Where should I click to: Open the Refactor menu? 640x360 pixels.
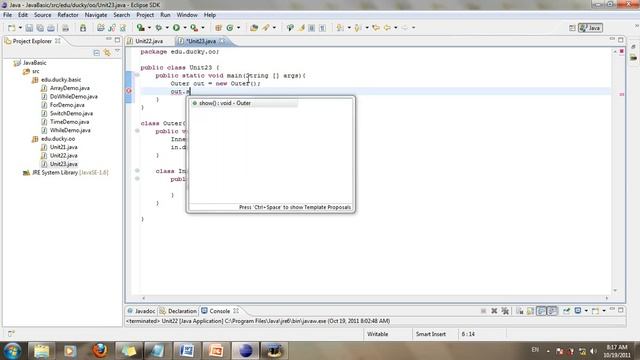(68, 15)
